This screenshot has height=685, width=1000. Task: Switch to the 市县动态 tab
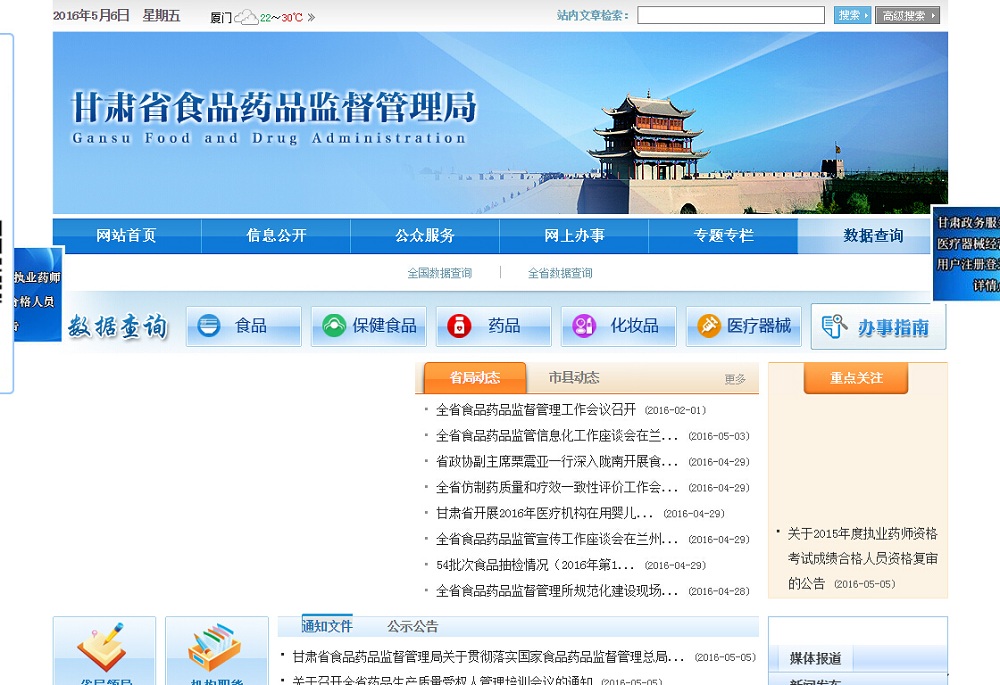coord(574,378)
